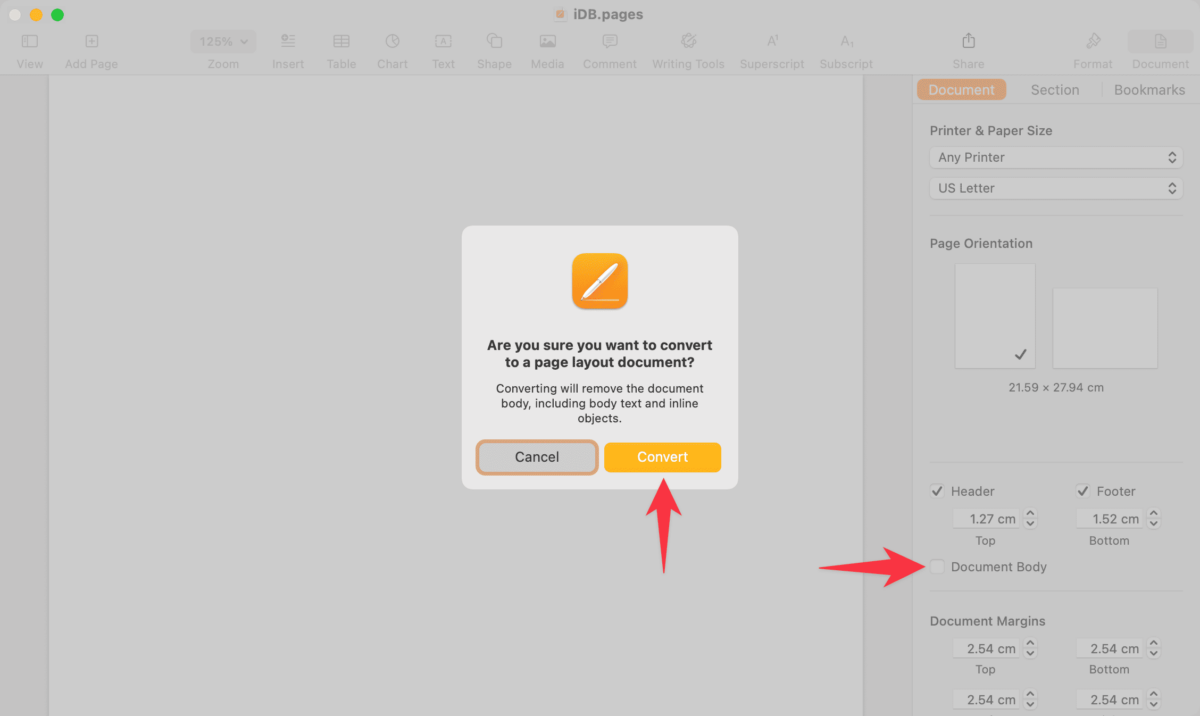Click Cancel in the conversion dialog
The height and width of the screenshot is (716, 1200).
[x=537, y=457]
